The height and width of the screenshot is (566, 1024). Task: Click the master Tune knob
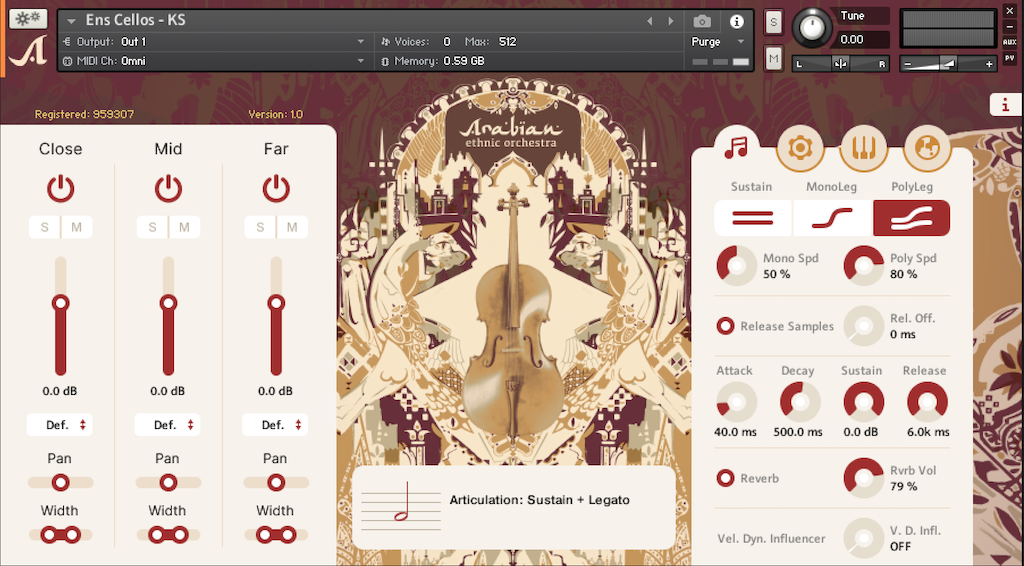tap(812, 28)
